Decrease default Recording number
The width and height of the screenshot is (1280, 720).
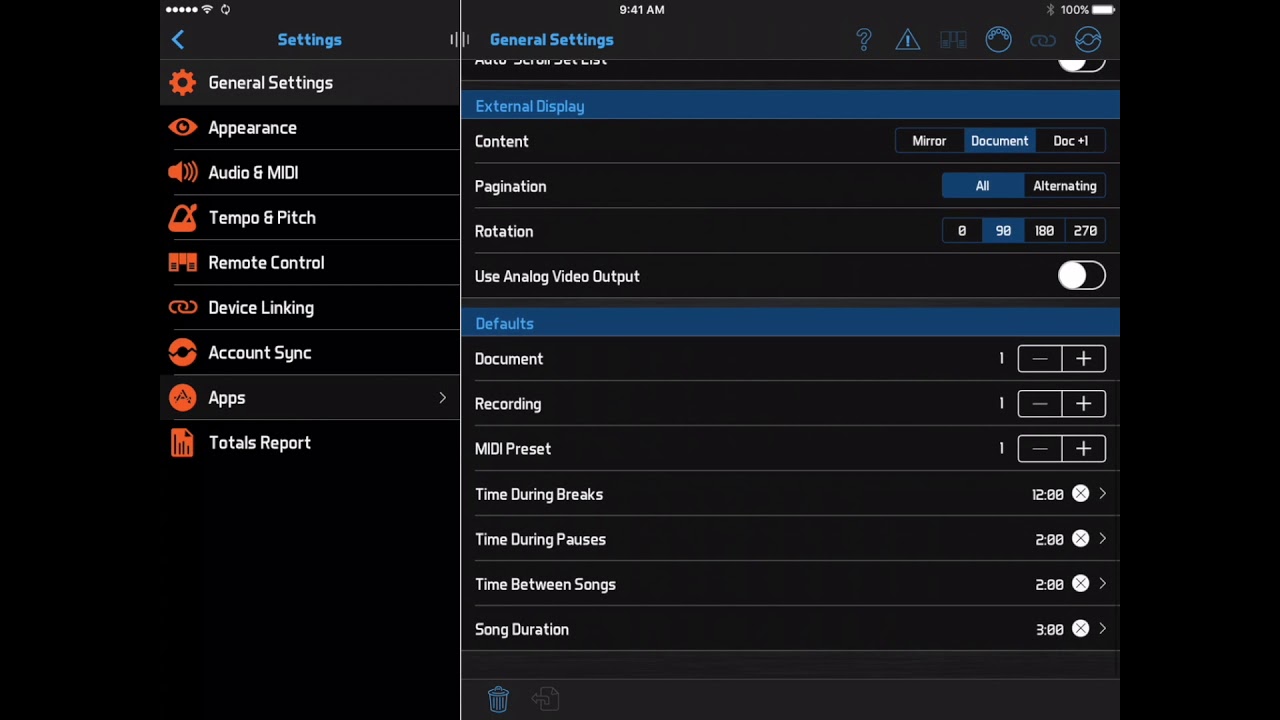(1040, 404)
